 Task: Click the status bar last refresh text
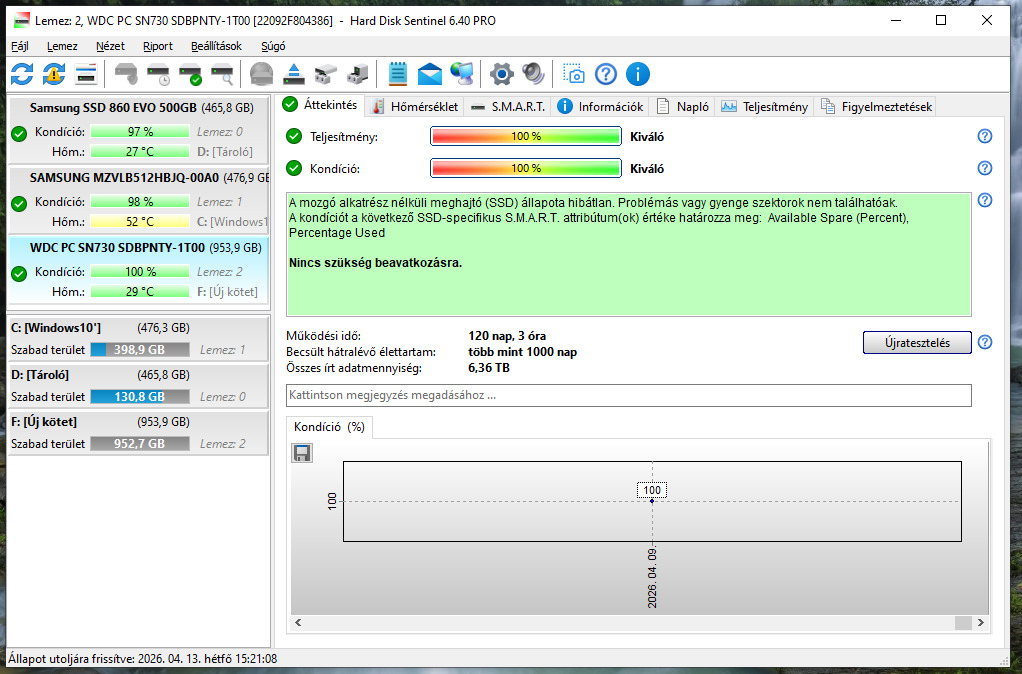pyautogui.click(x=143, y=659)
